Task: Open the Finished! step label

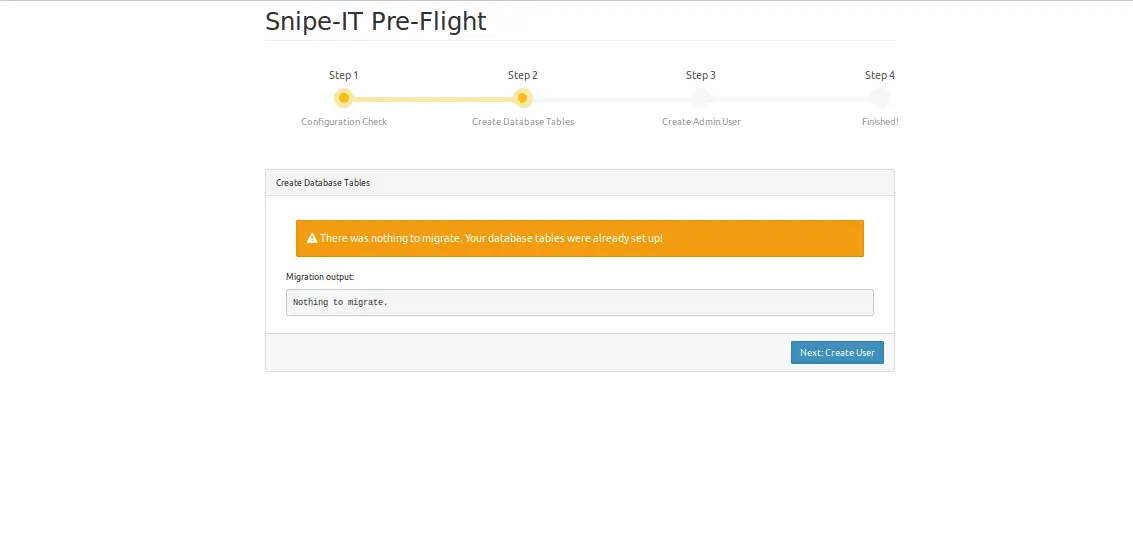Action: (x=879, y=121)
